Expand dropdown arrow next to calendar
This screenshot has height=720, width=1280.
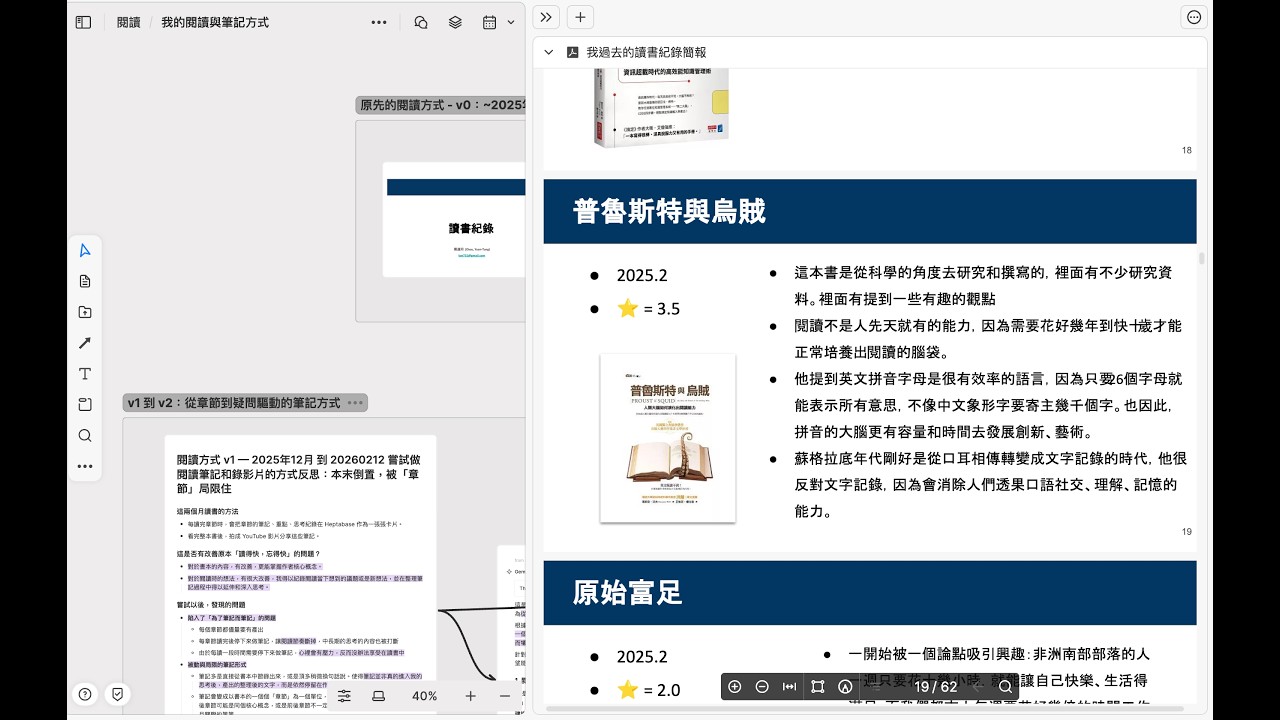click(511, 22)
